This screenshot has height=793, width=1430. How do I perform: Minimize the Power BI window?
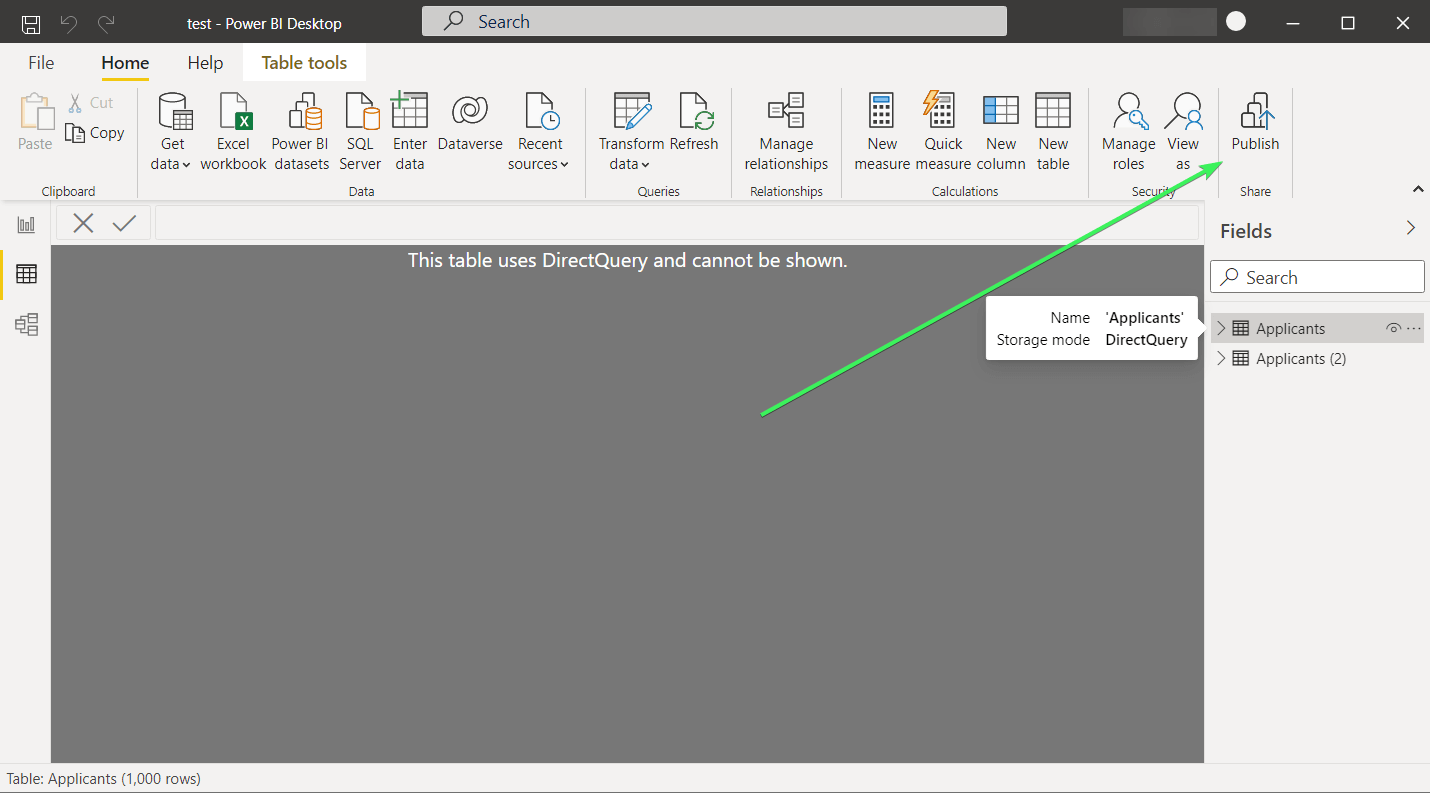point(1293,22)
